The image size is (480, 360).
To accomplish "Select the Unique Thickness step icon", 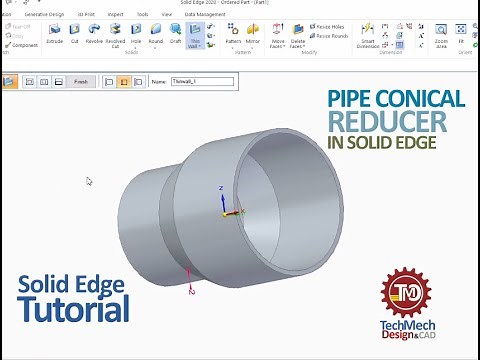I will coord(59,82).
